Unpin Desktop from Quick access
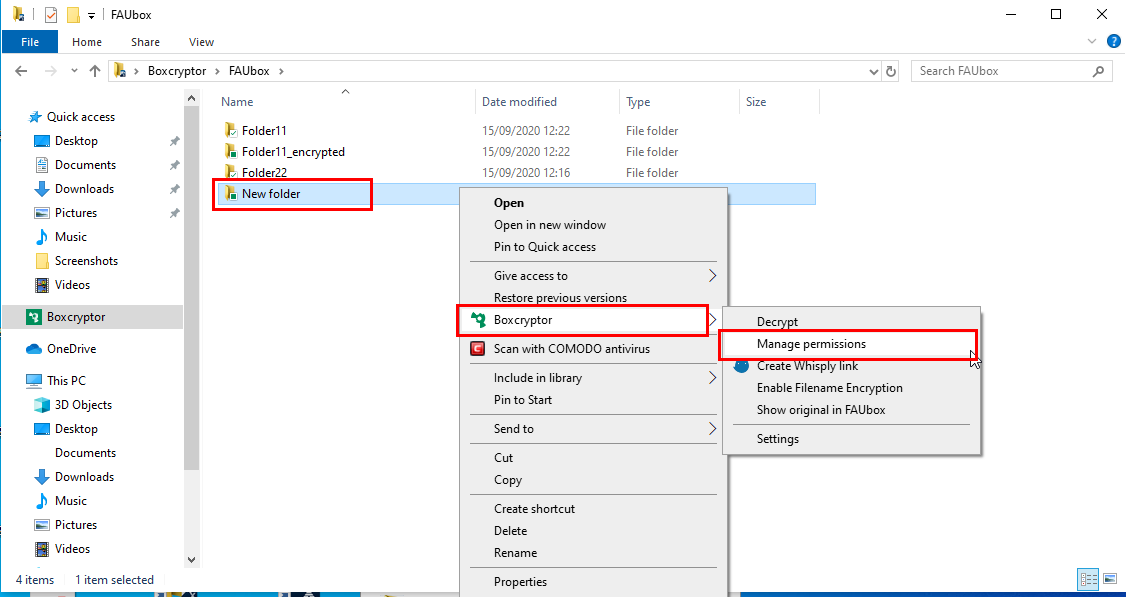The image size is (1126, 597). point(174,141)
